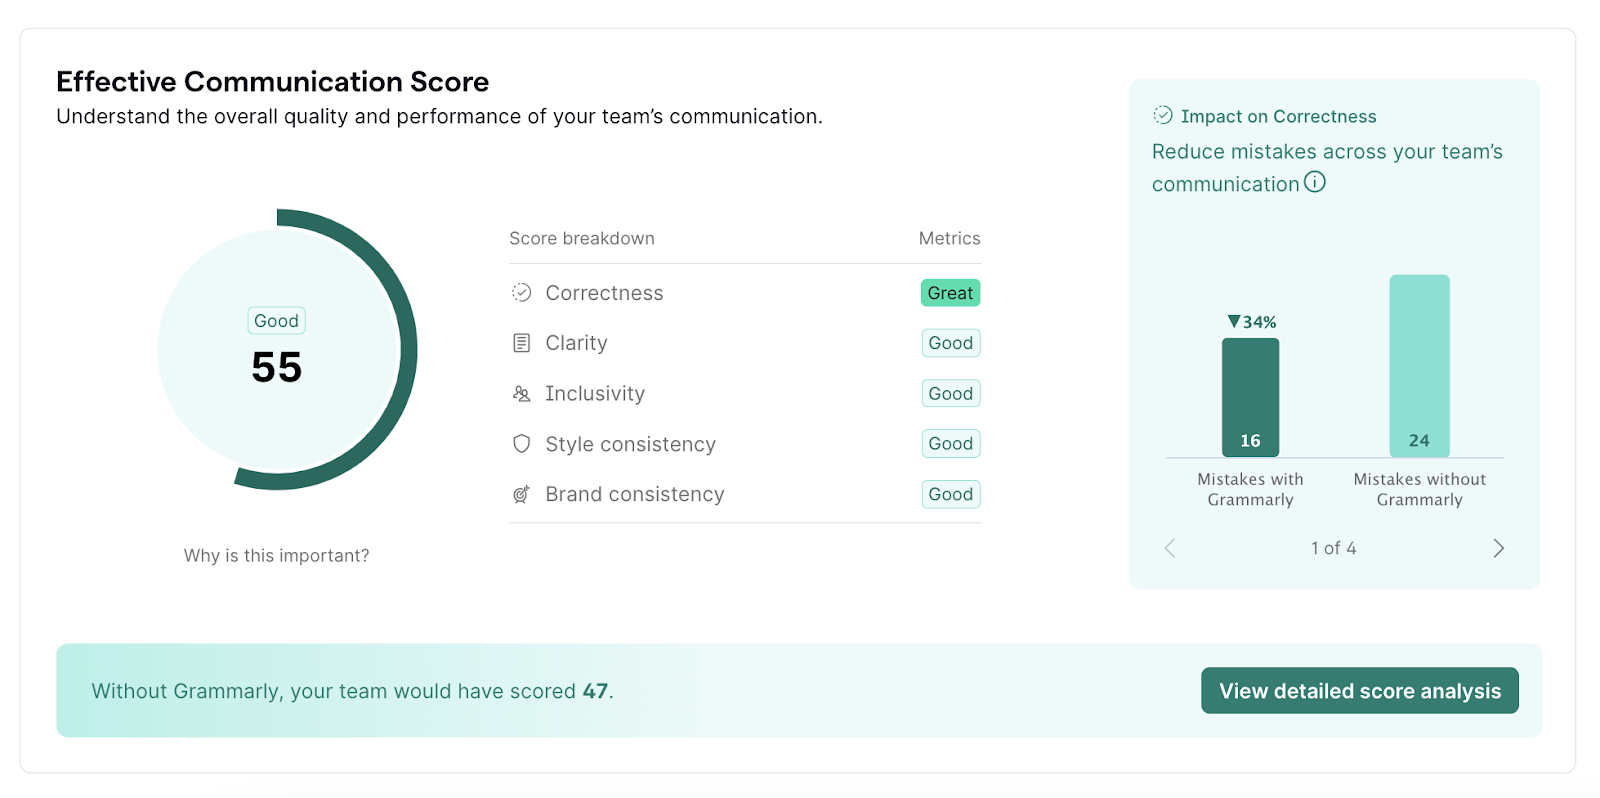
Task: Click the Why is this important link
Action: (x=276, y=556)
